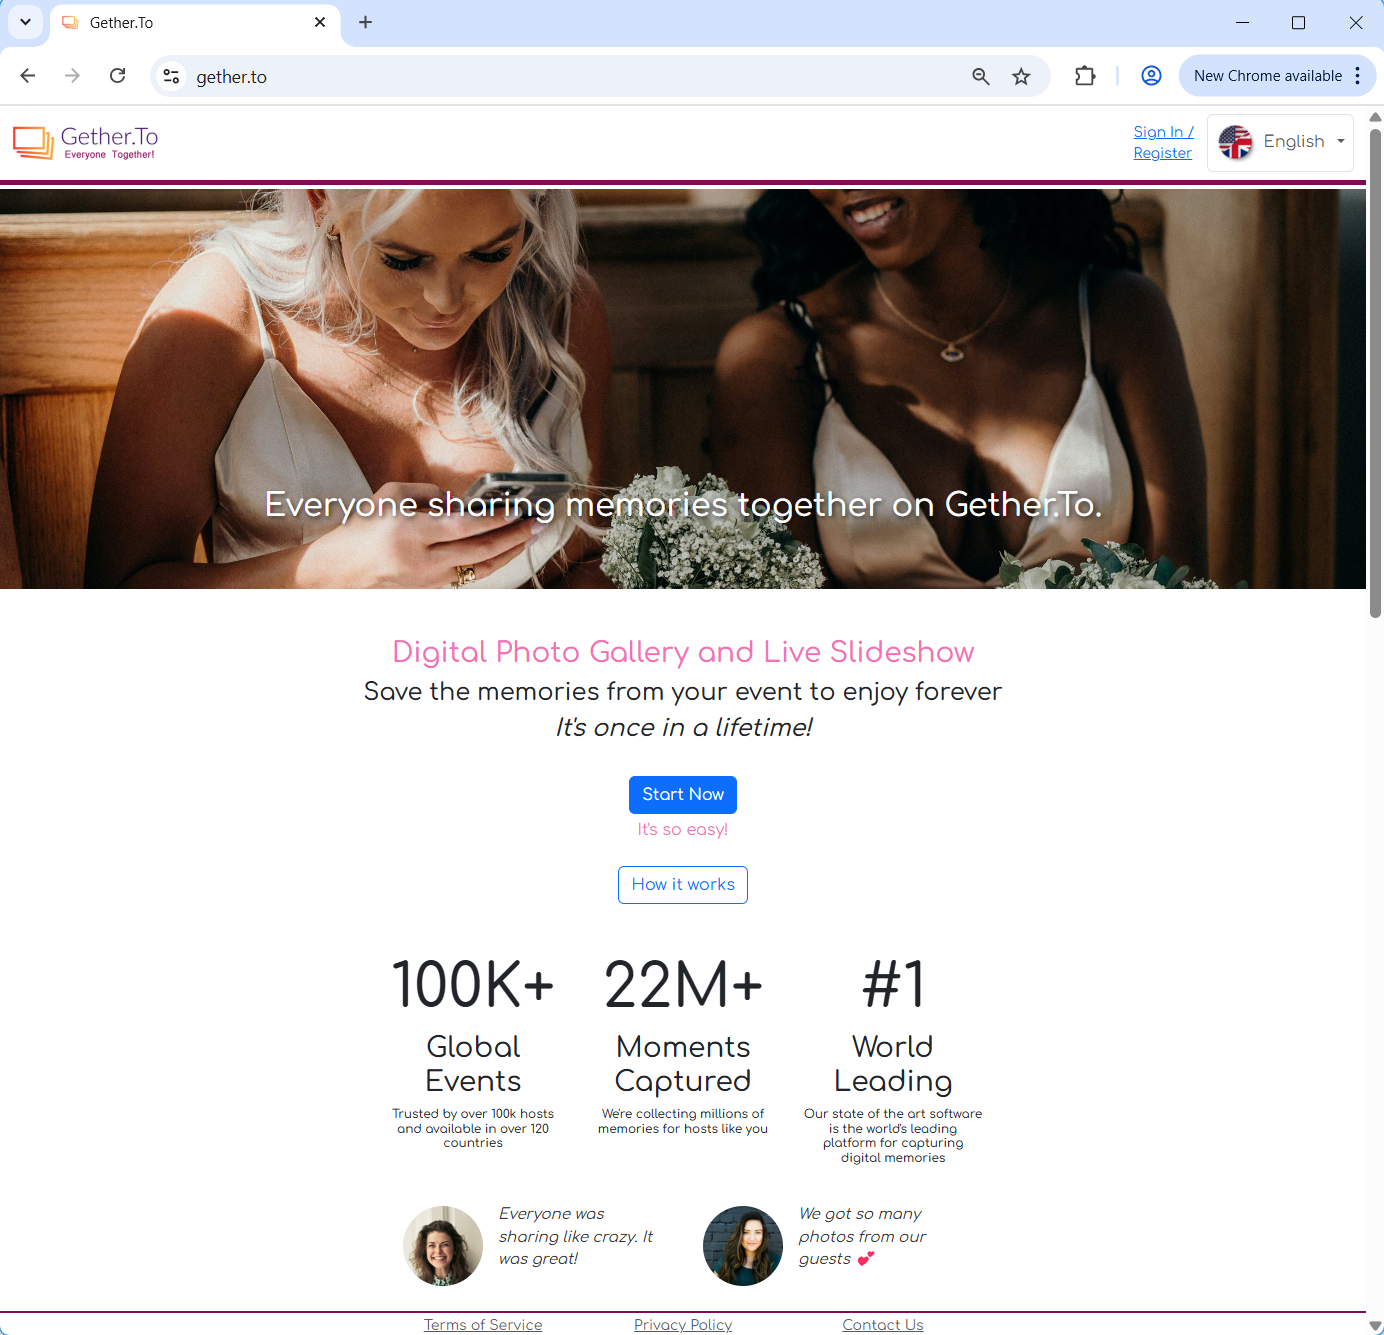Open the Extensions puzzle icon
This screenshot has height=1335, width=1384.
coord(1085,76)
